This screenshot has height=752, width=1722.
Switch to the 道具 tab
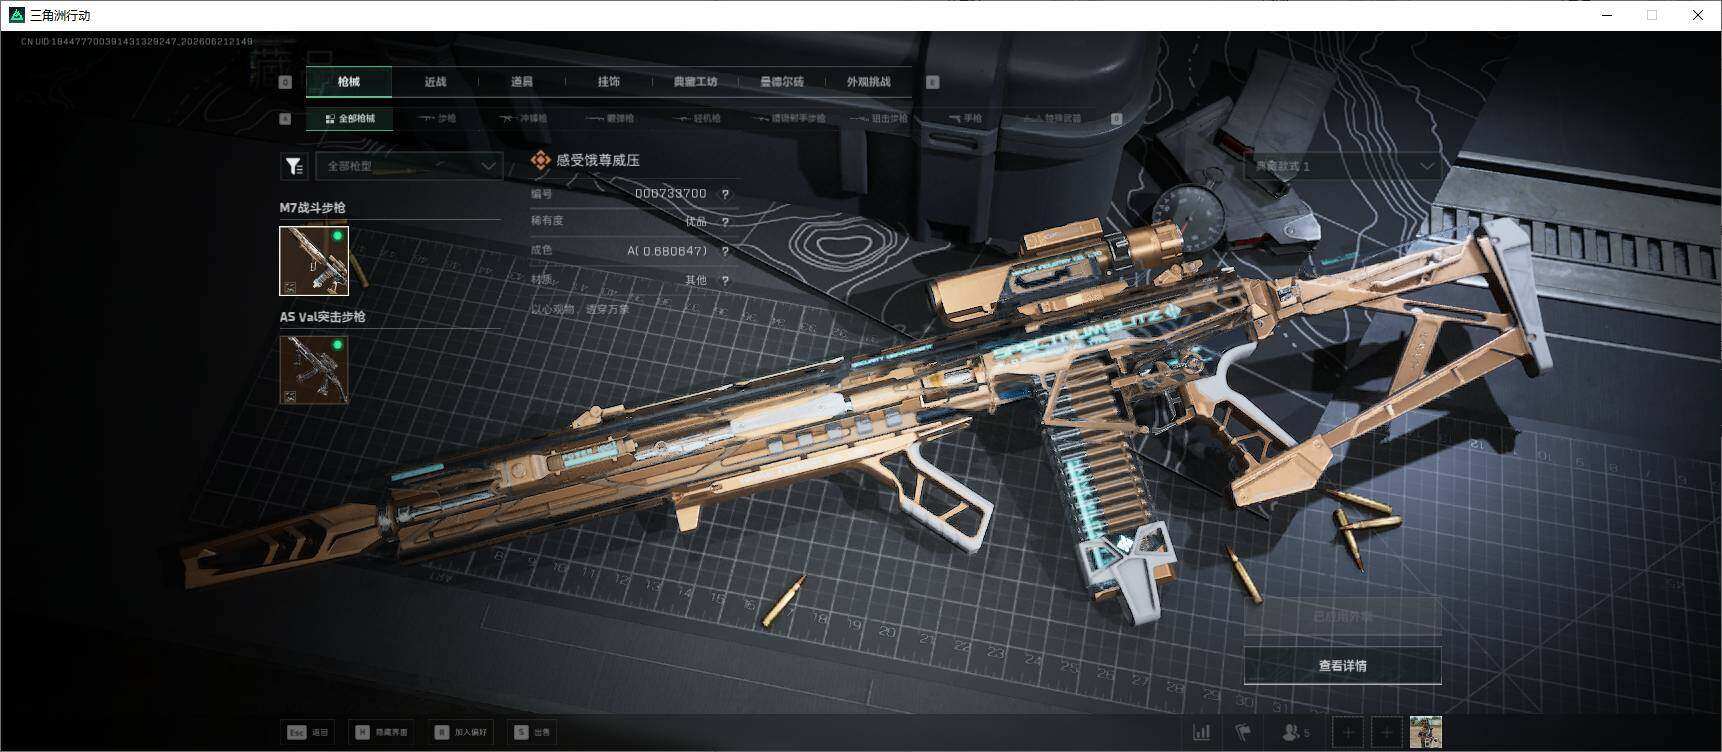[x=522, y=82]
